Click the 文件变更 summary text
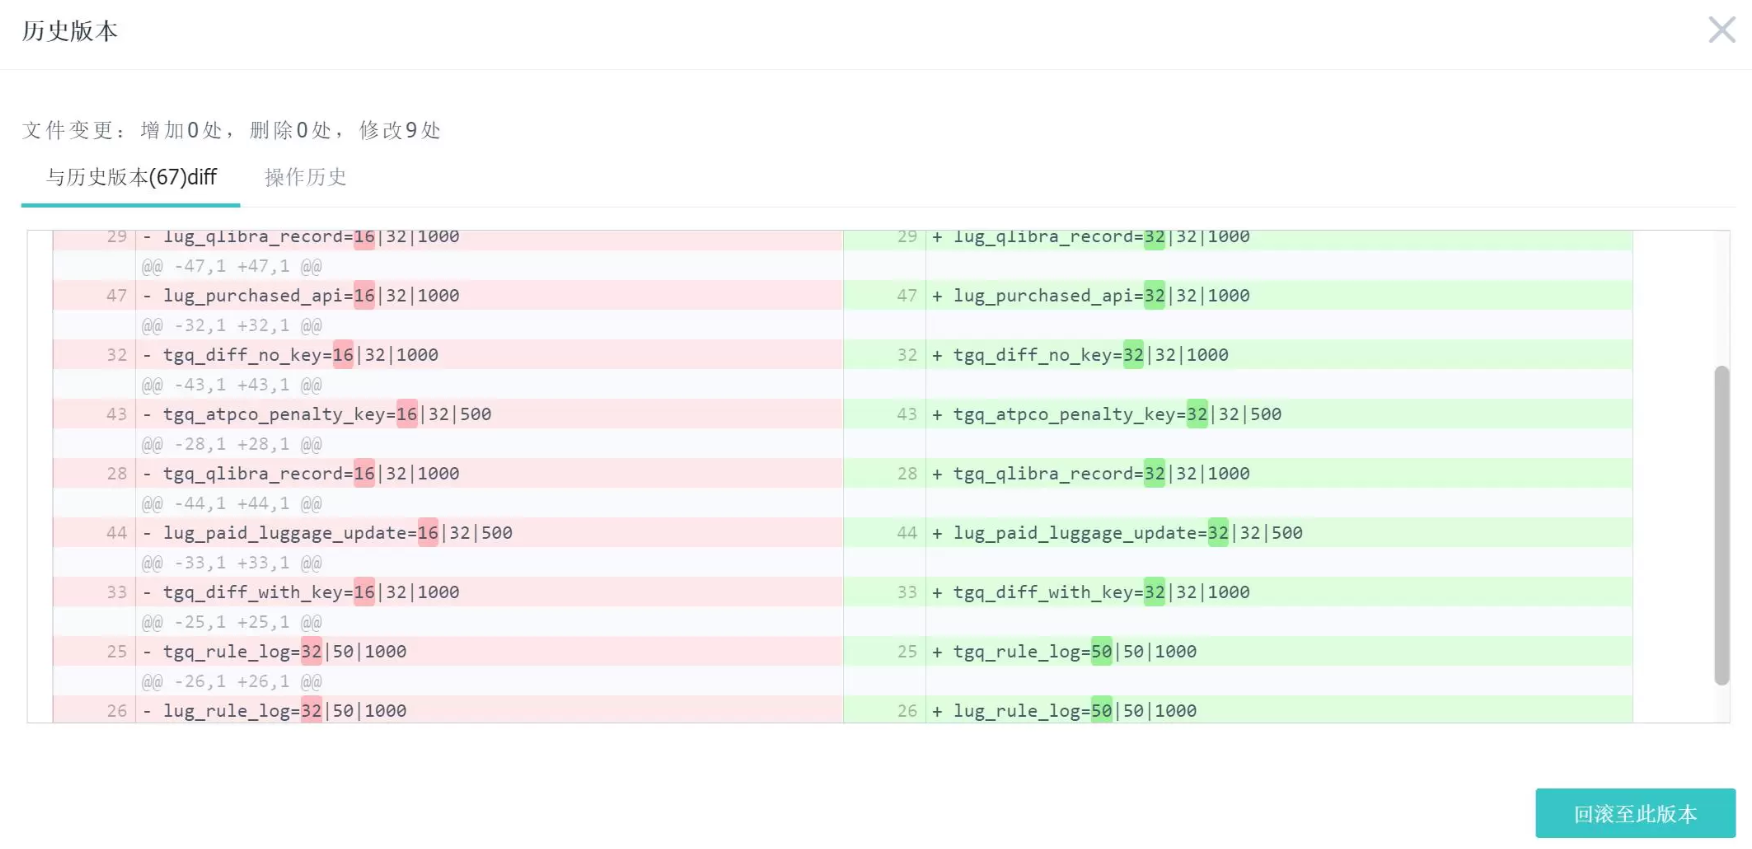The height and width of the screenshot is (849, 1752). [232, 130]
